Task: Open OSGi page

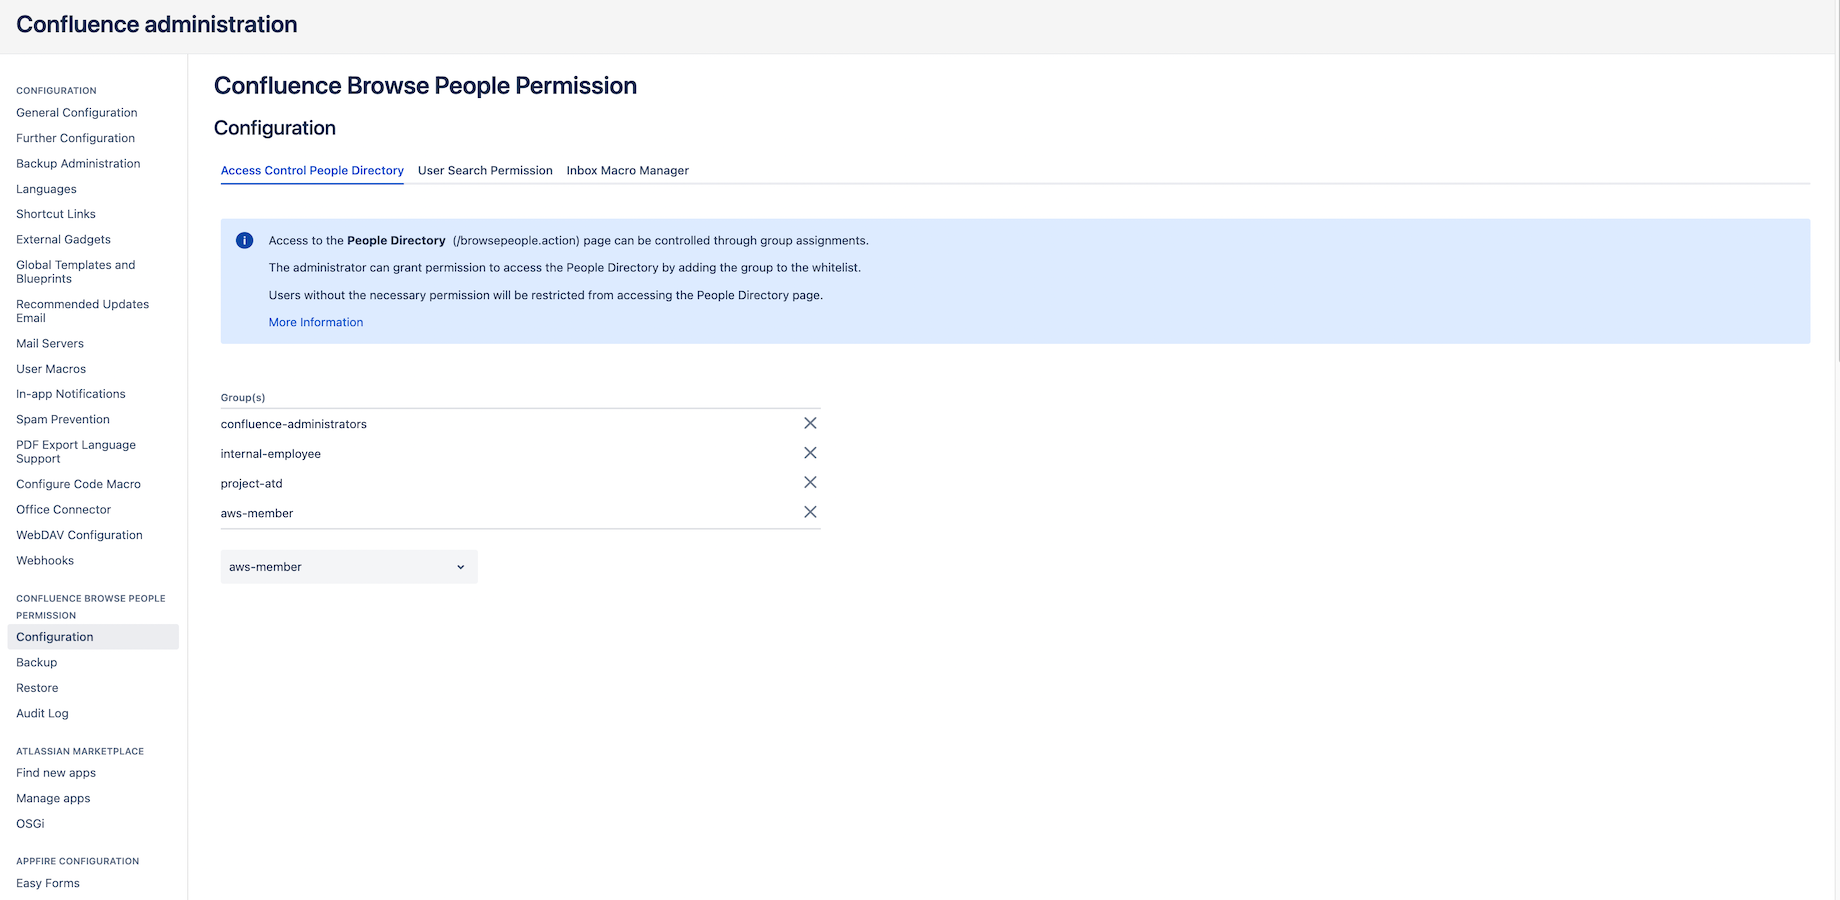Action: click(31, 824)
